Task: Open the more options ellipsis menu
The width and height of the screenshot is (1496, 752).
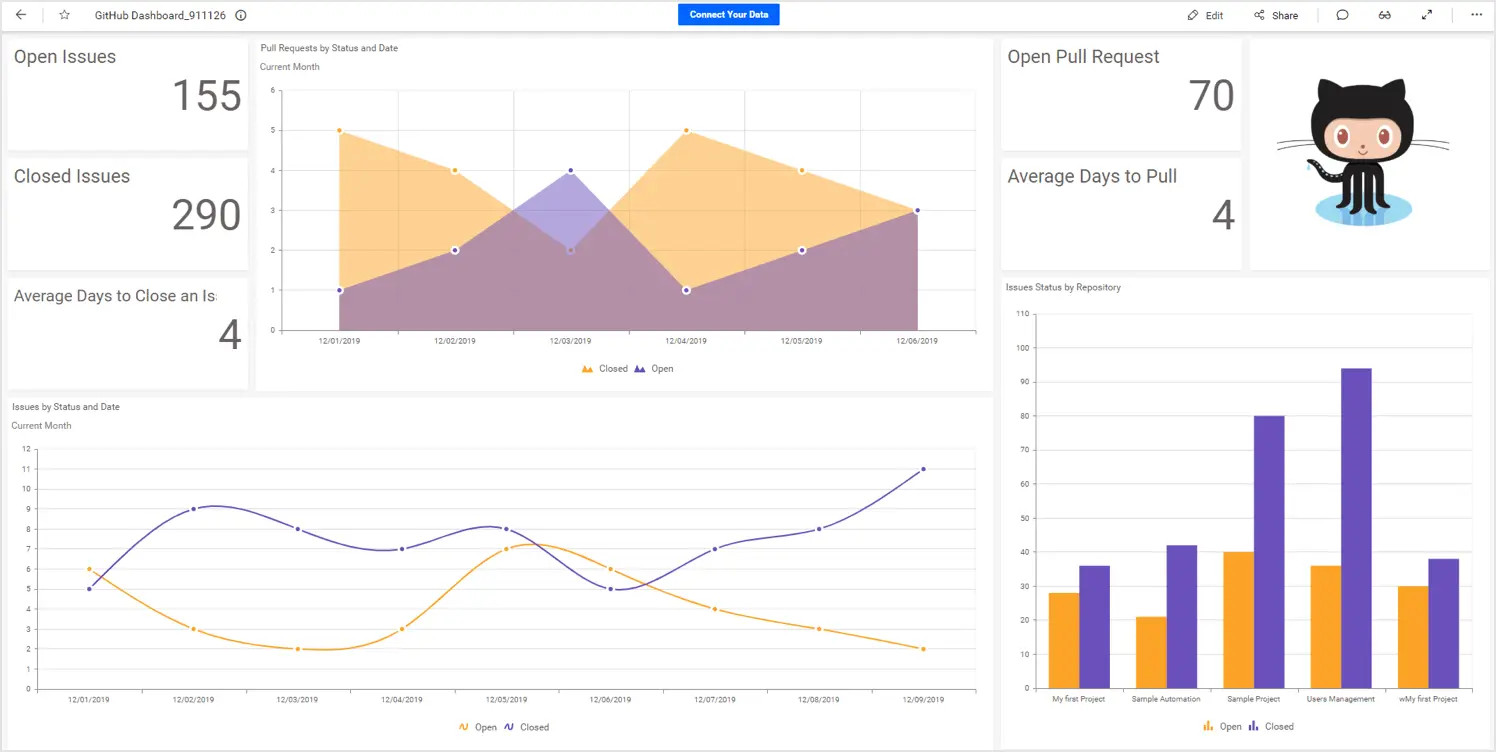Action: click(x=1477, y=15)
